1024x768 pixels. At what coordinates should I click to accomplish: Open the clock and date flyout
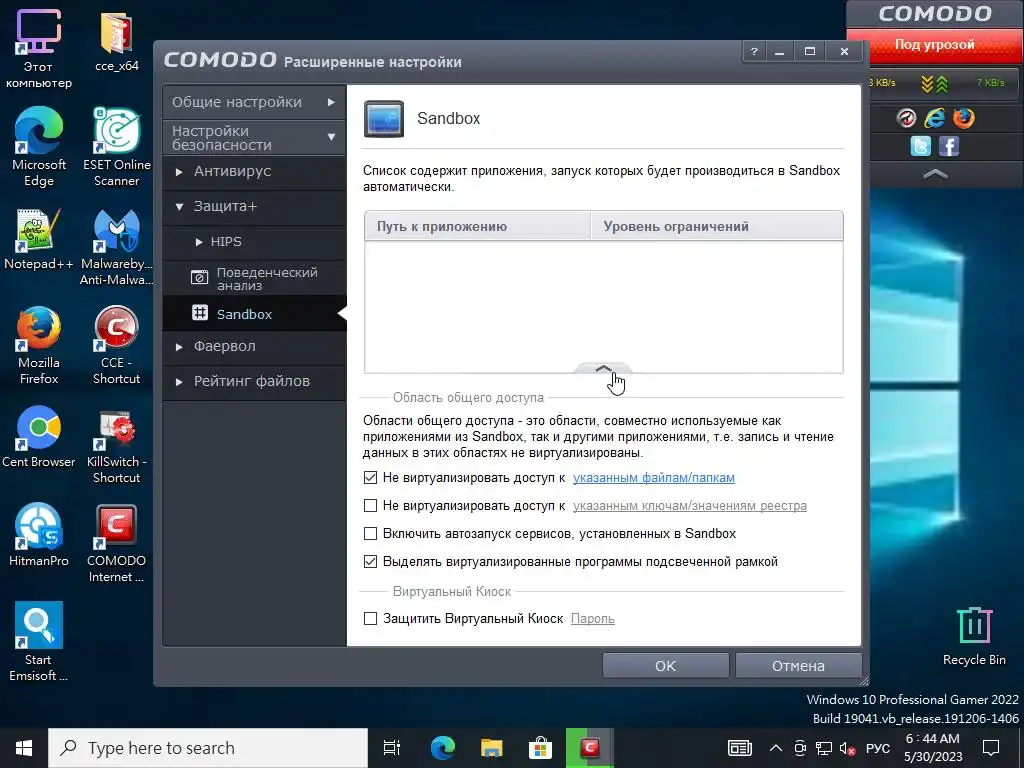tap(933, 748)
